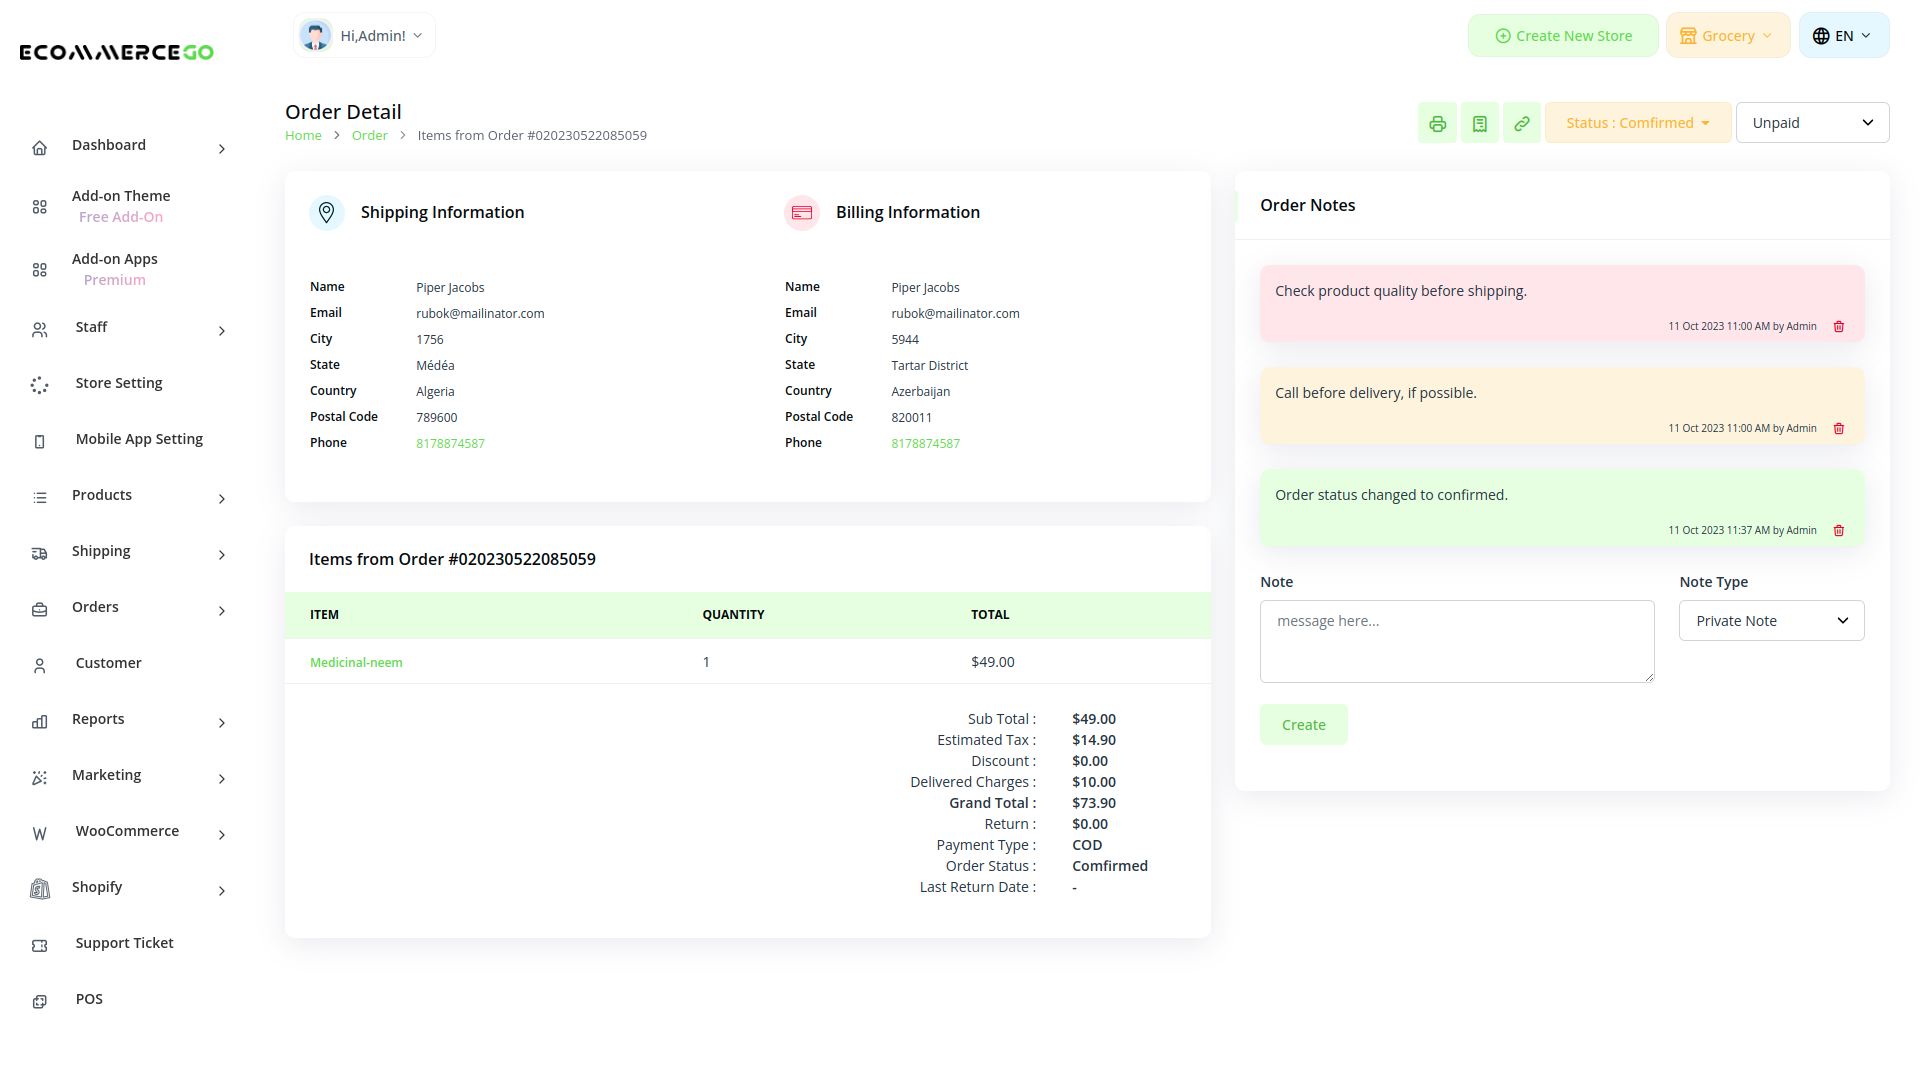Open the Unpaid payment status dropdown
This screenshot has height=1080, width=1920.
[x=1812, y=122]
